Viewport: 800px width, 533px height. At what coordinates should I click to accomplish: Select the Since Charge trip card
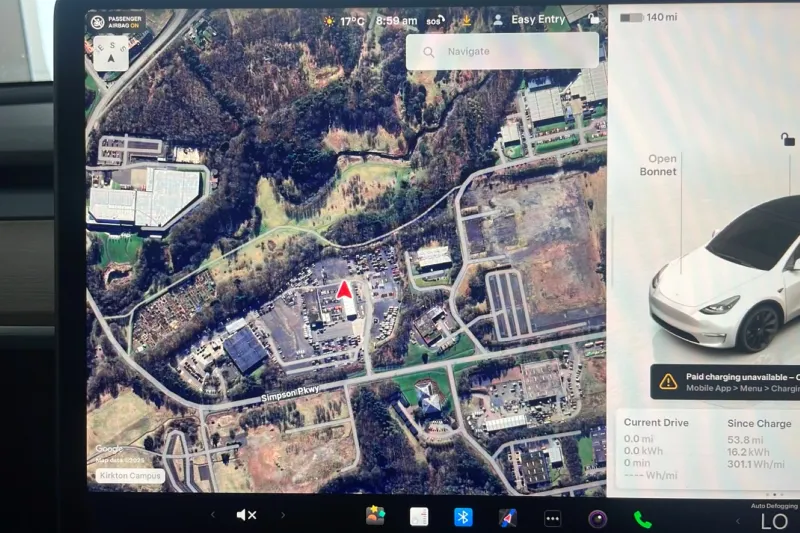[760, 444]
